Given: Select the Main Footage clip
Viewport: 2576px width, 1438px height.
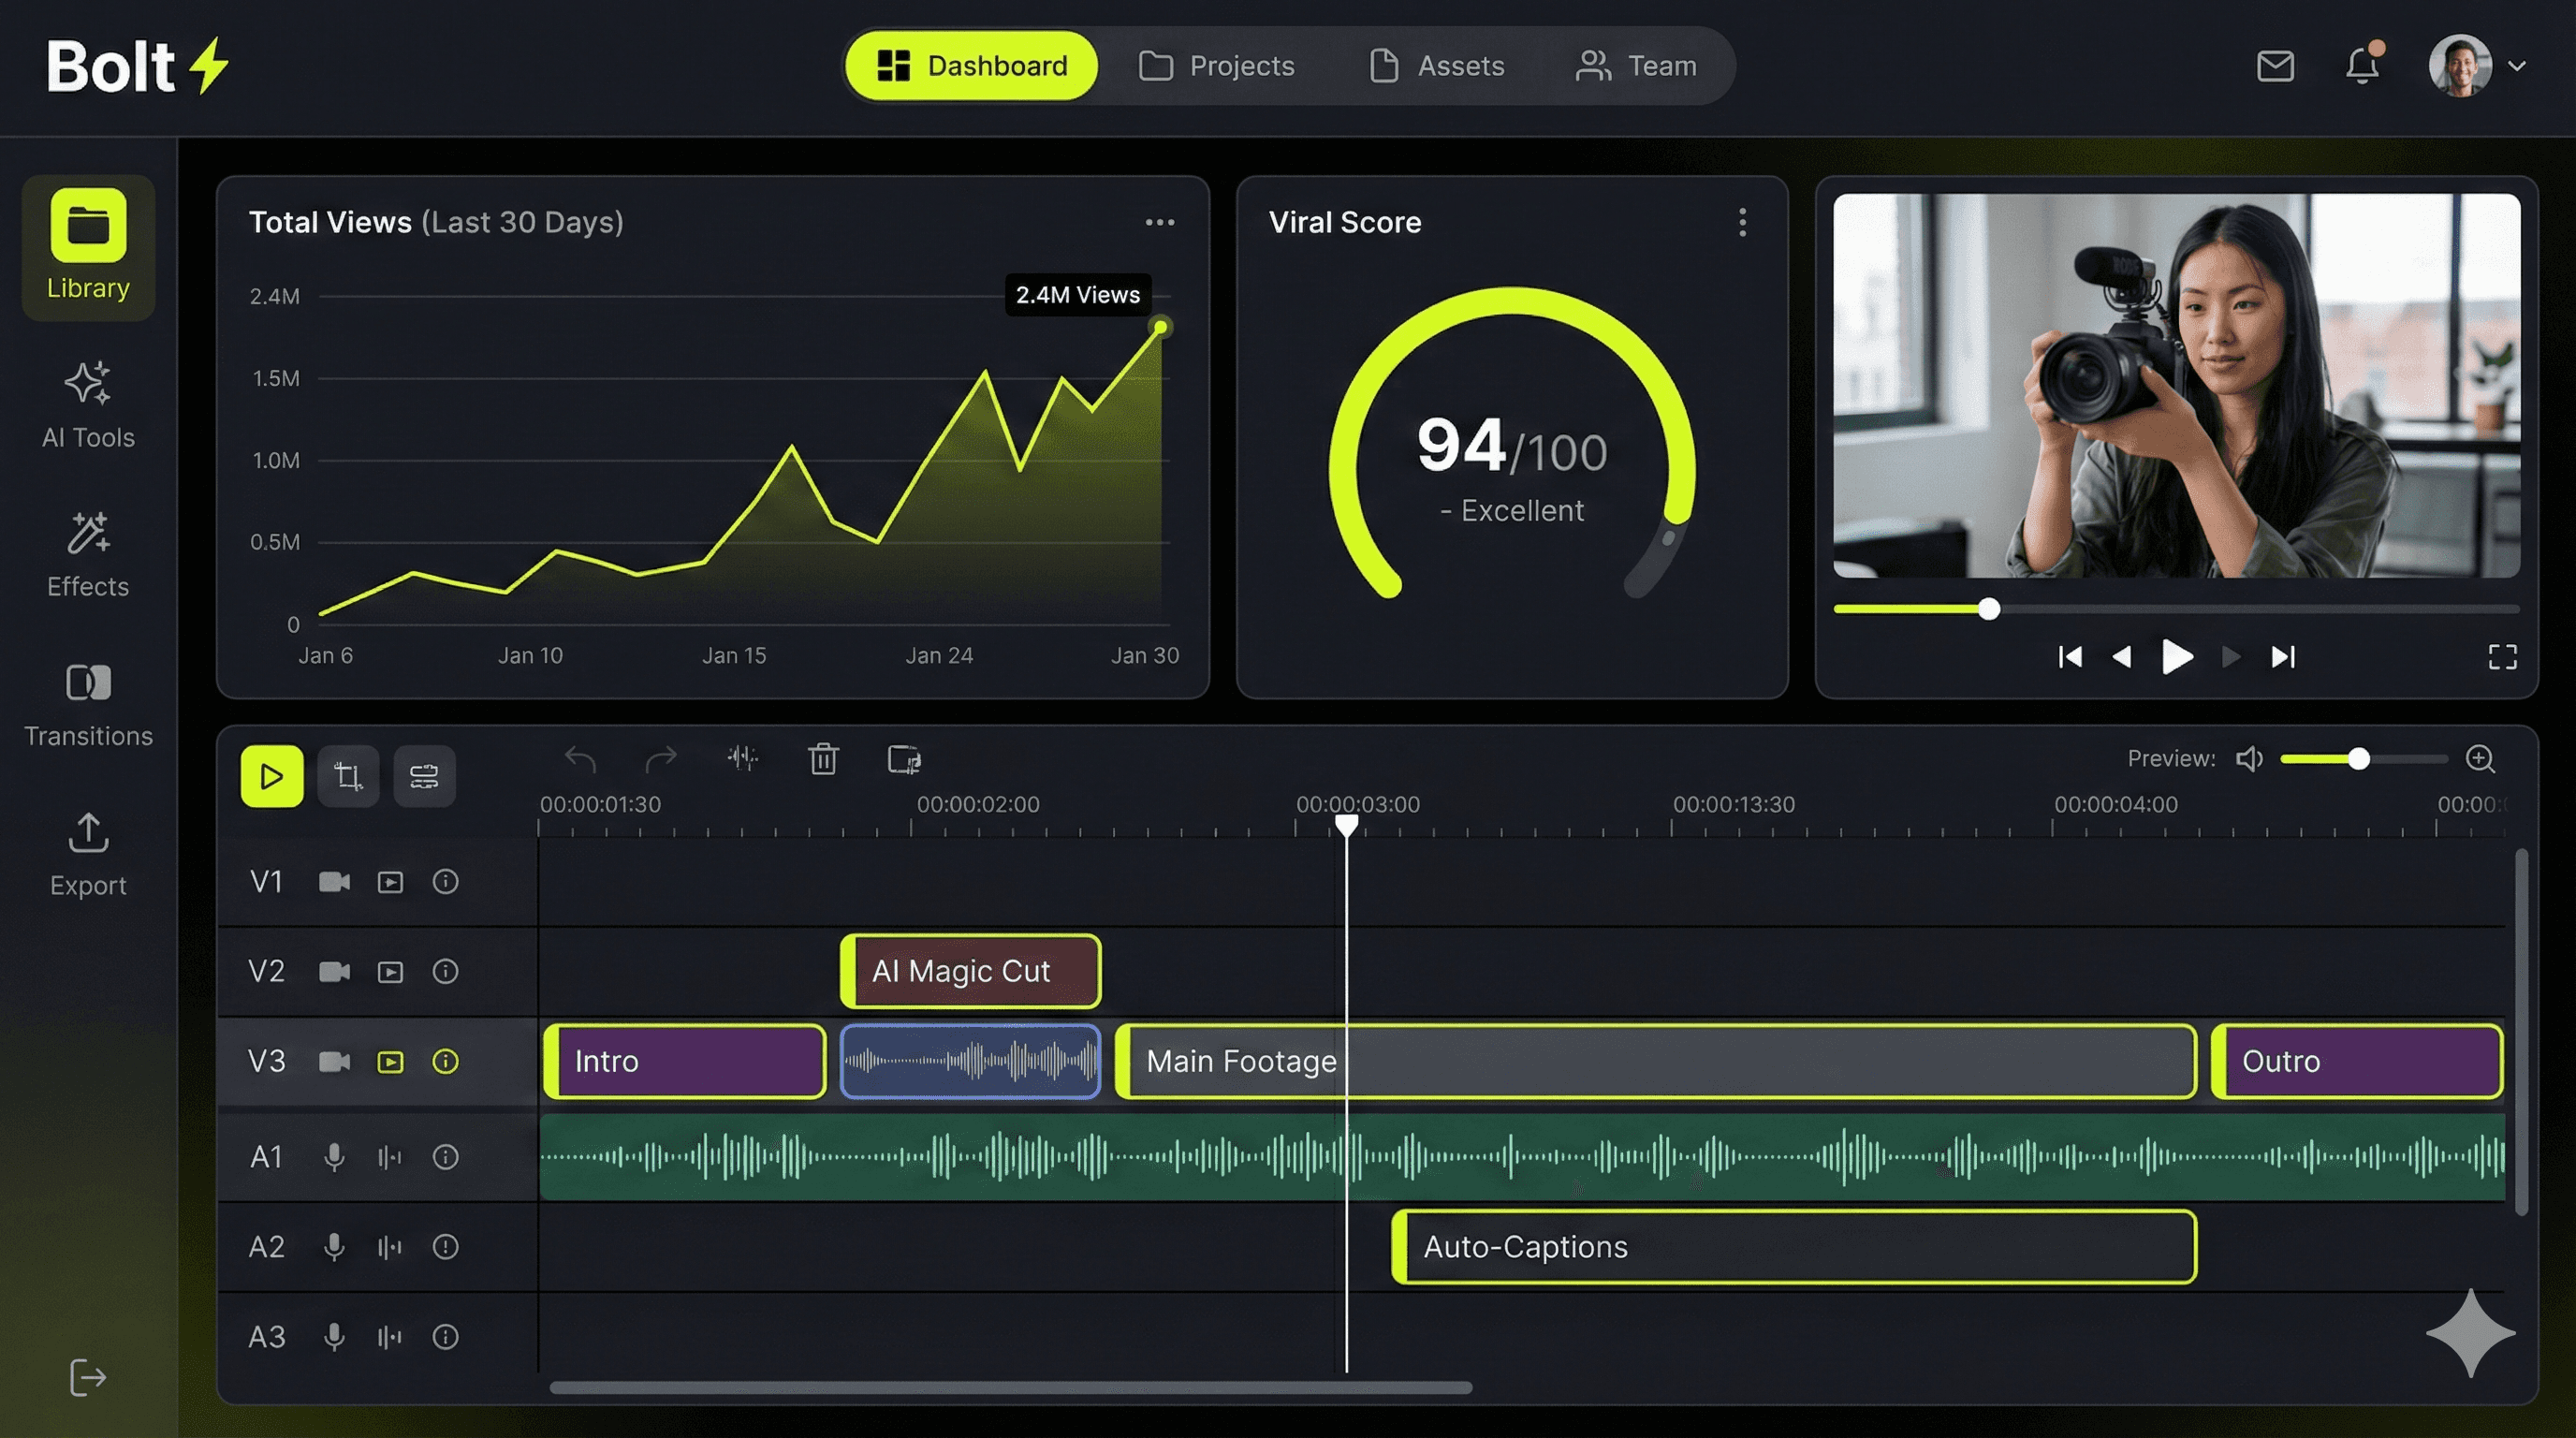Looking at the screenshot, I should point(1654,1061).
